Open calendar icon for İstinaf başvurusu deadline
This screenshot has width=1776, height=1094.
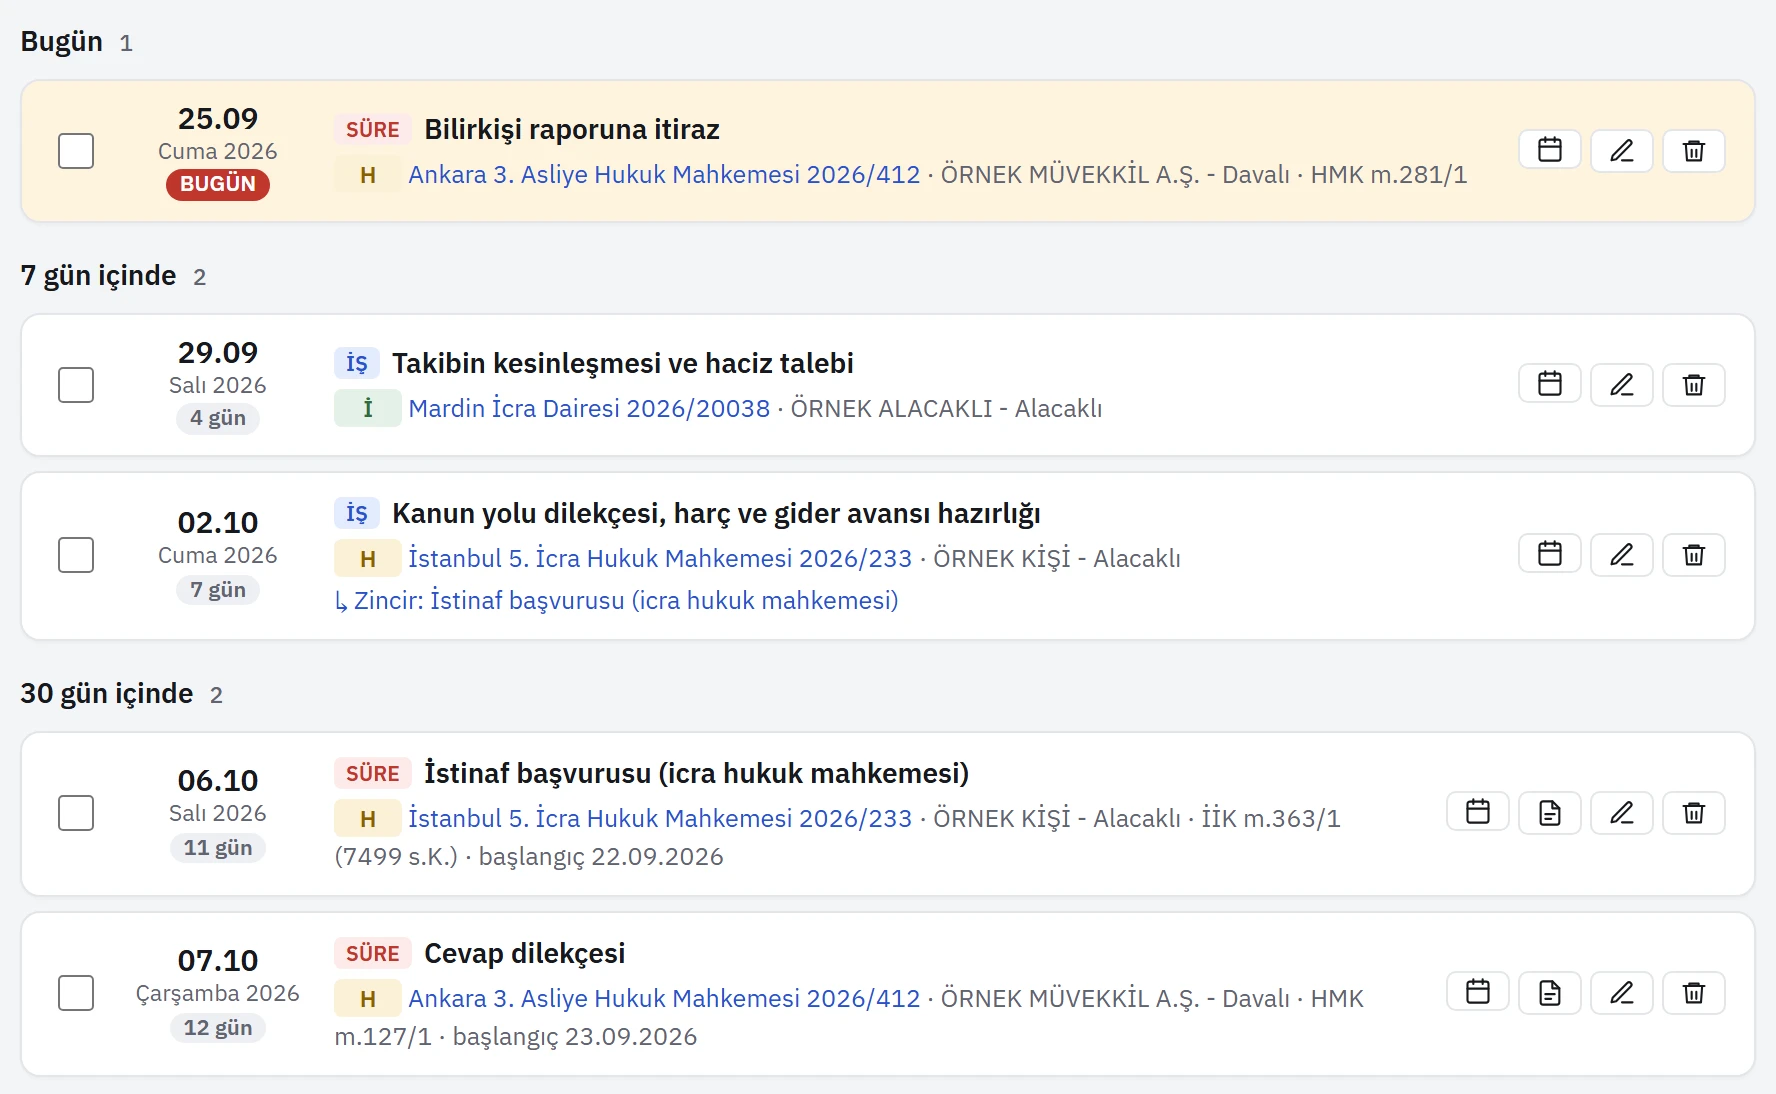[x=1477, y=813]
